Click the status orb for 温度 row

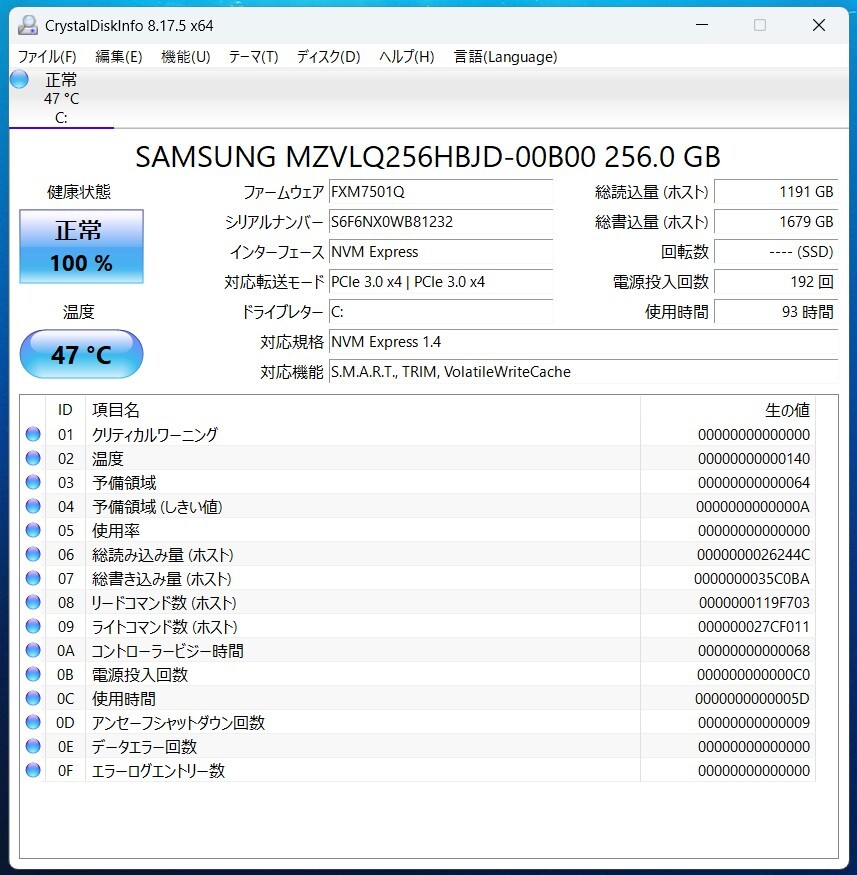coord(33,458)
